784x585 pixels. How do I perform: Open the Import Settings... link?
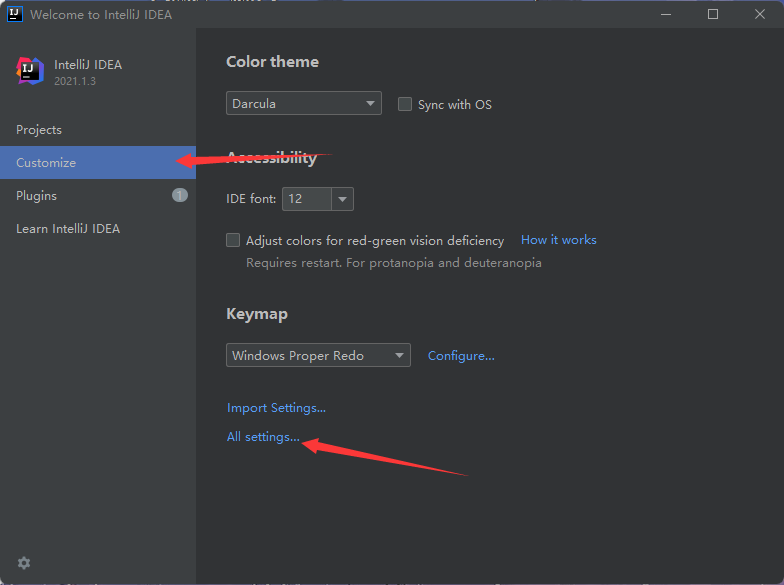(276, 407)
